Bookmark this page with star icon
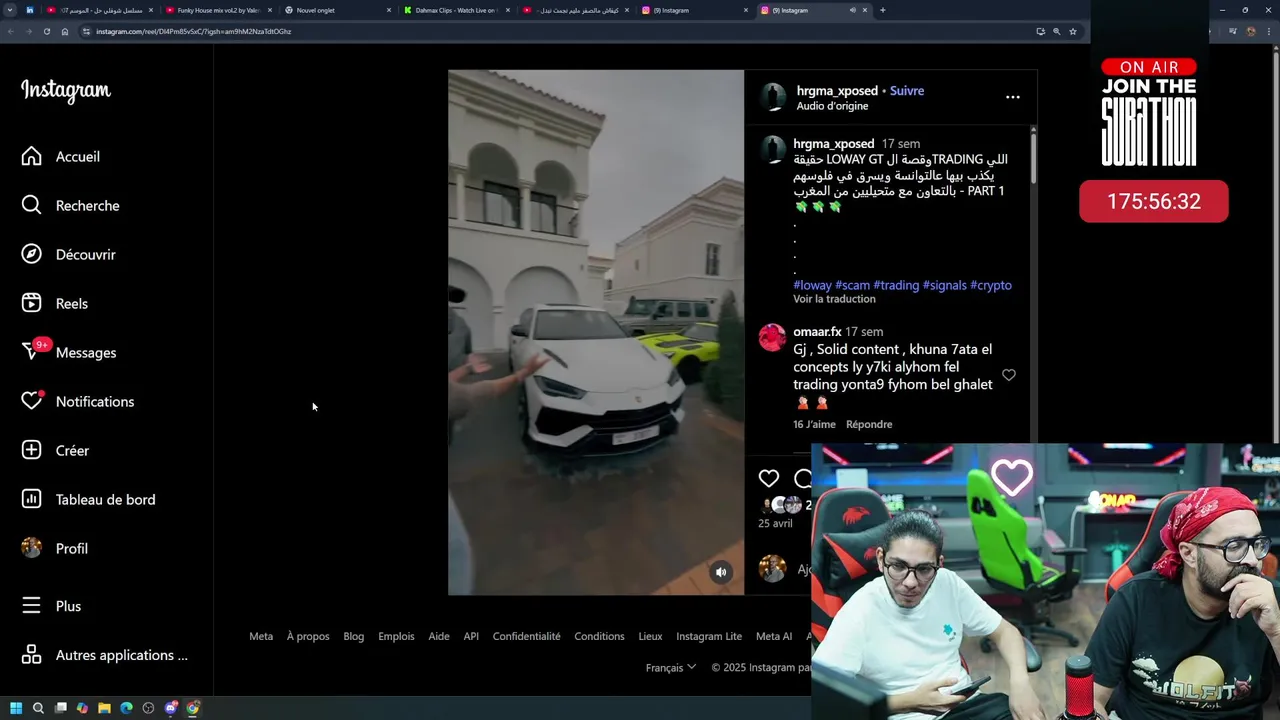 (x=1073, y=31)
